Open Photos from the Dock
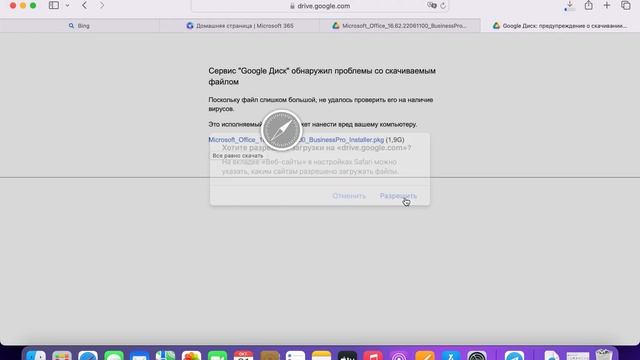 tap(191, 355)
